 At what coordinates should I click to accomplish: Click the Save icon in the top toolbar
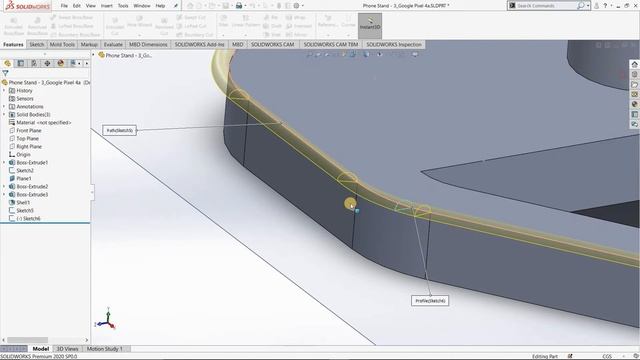pyautogui.click(x=225, y=6)
